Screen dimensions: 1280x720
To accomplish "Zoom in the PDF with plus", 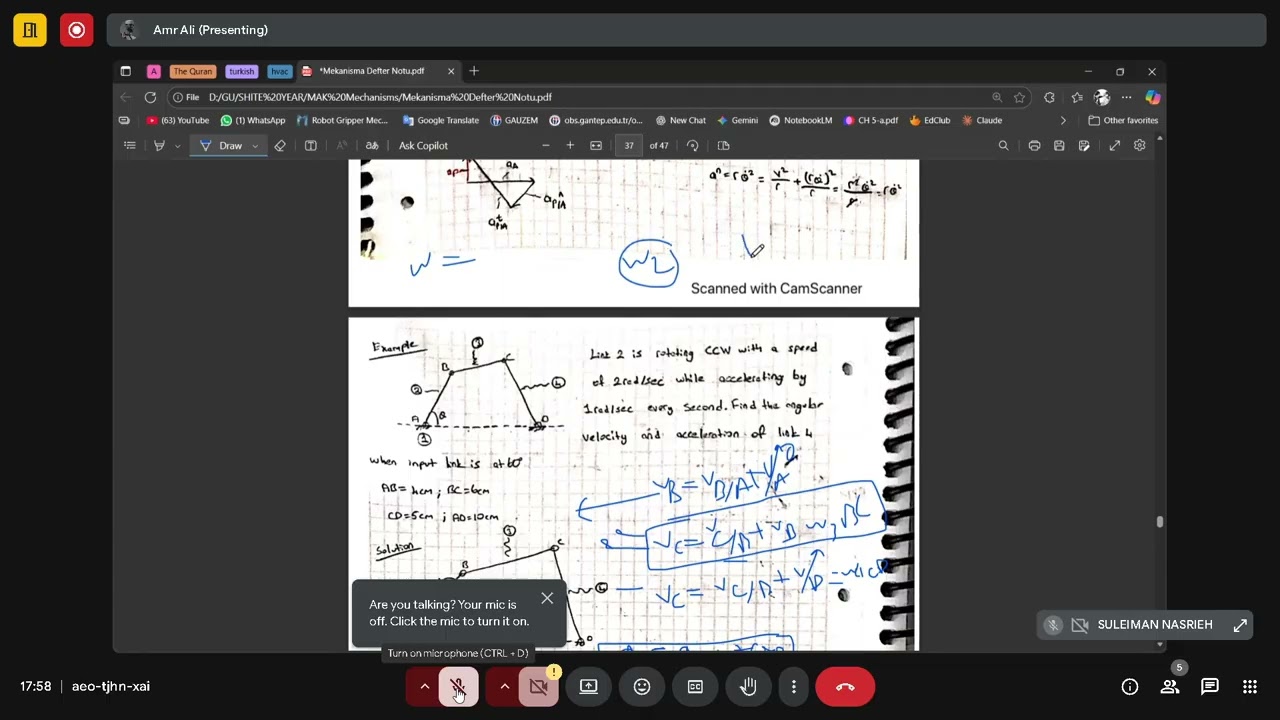I will point(570,146).
